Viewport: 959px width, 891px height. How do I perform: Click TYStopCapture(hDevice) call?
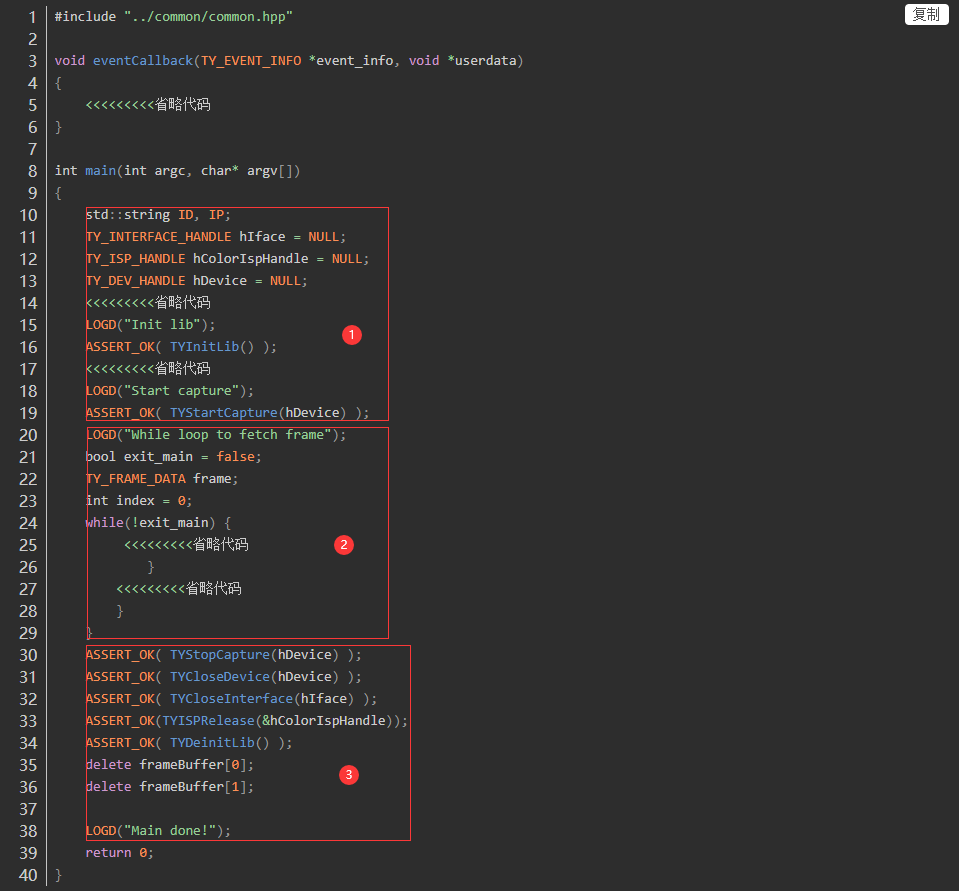point(254,655)
